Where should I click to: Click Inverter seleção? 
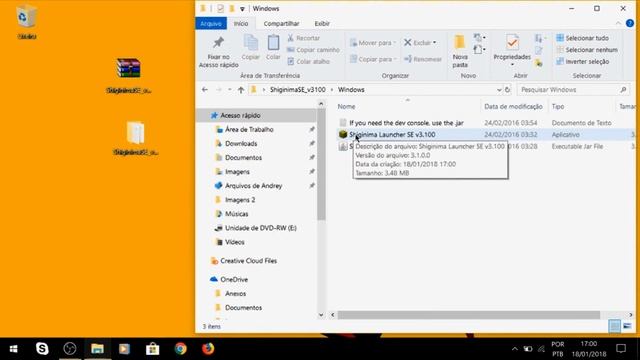tap(582, 62)
